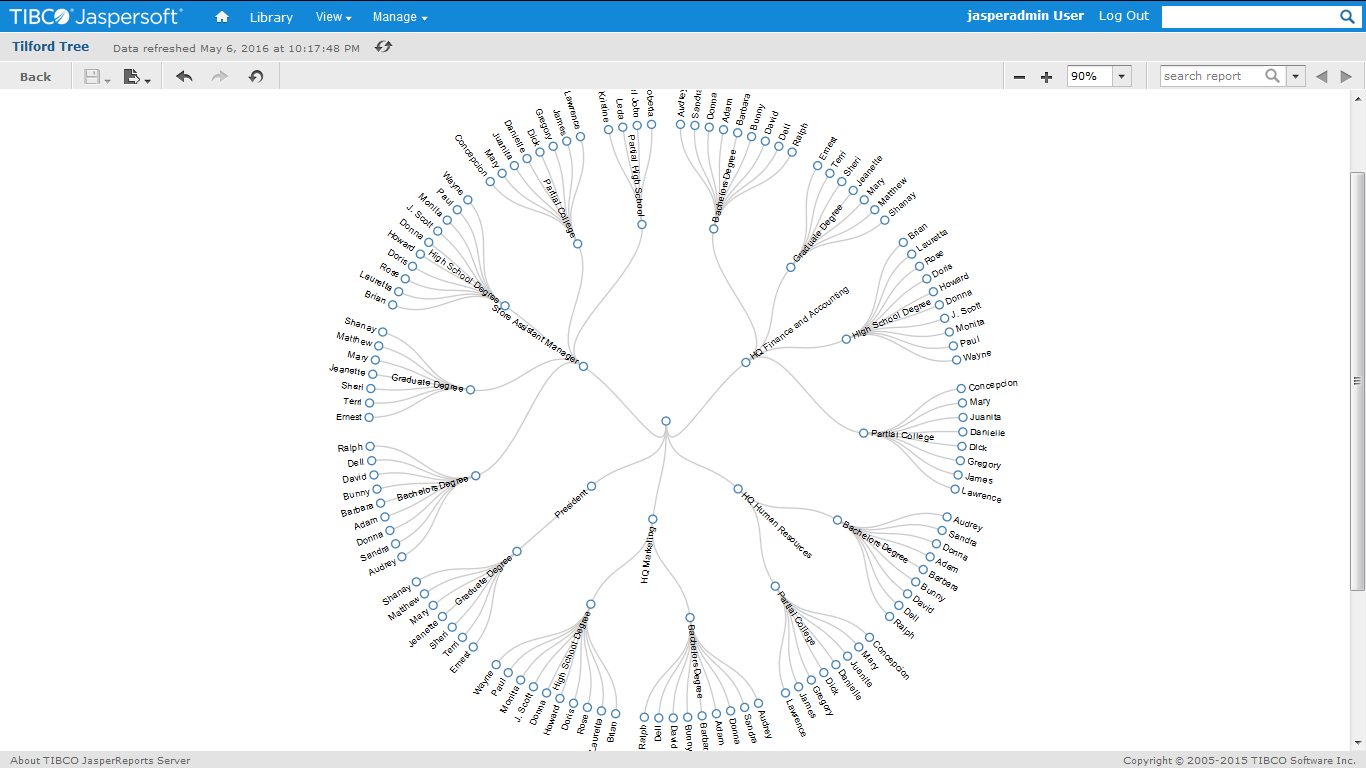Open the 90% zoom level dropdown

click(x=1120, y=75)
